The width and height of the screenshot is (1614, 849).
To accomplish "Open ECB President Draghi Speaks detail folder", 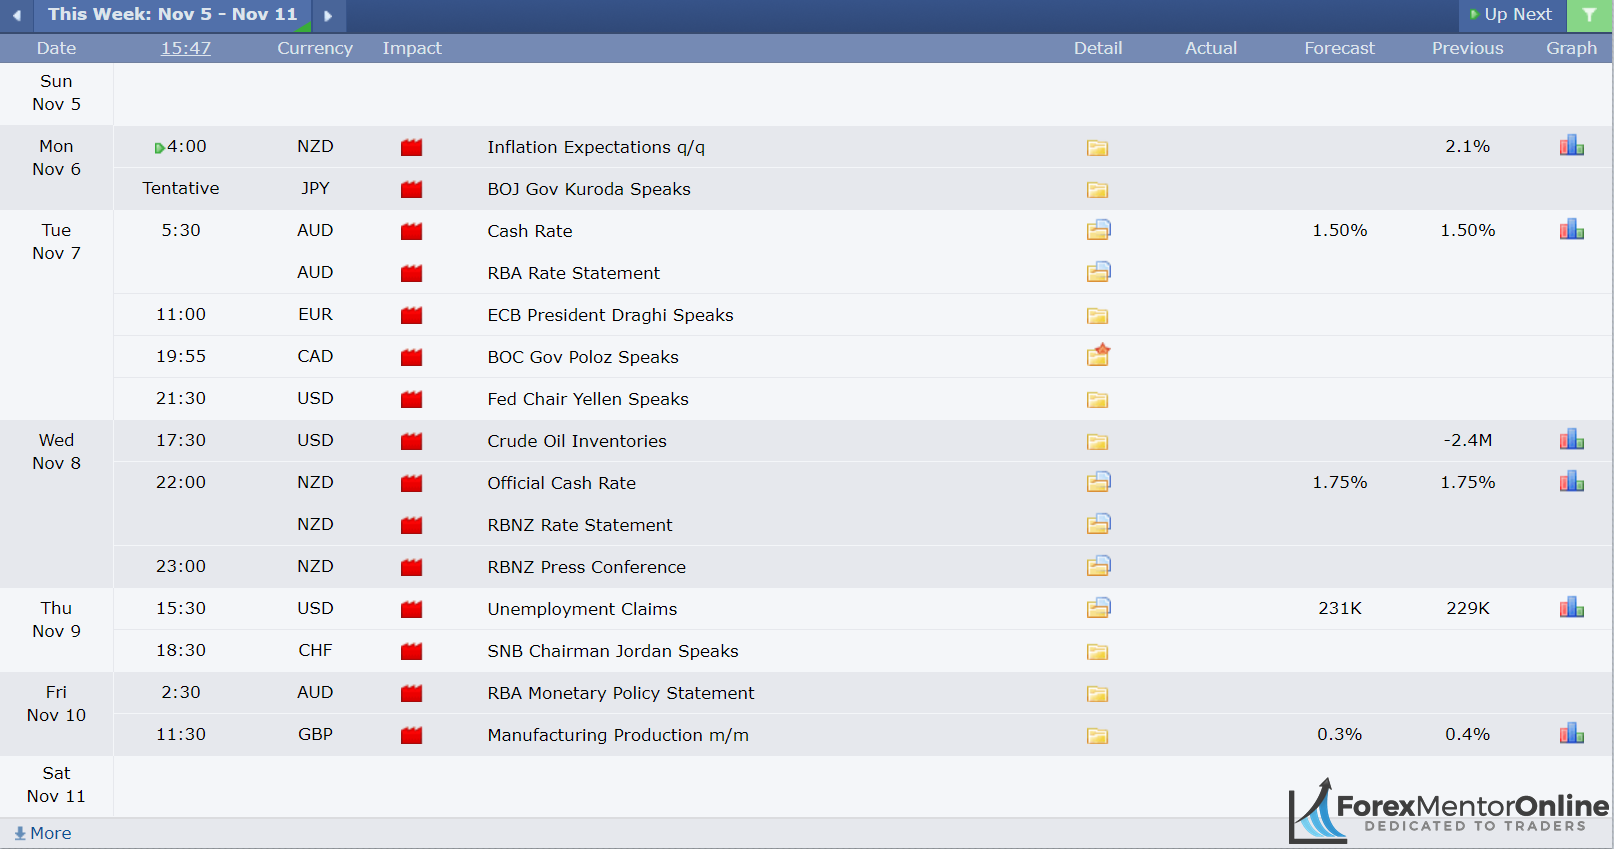I will 1097,316.
